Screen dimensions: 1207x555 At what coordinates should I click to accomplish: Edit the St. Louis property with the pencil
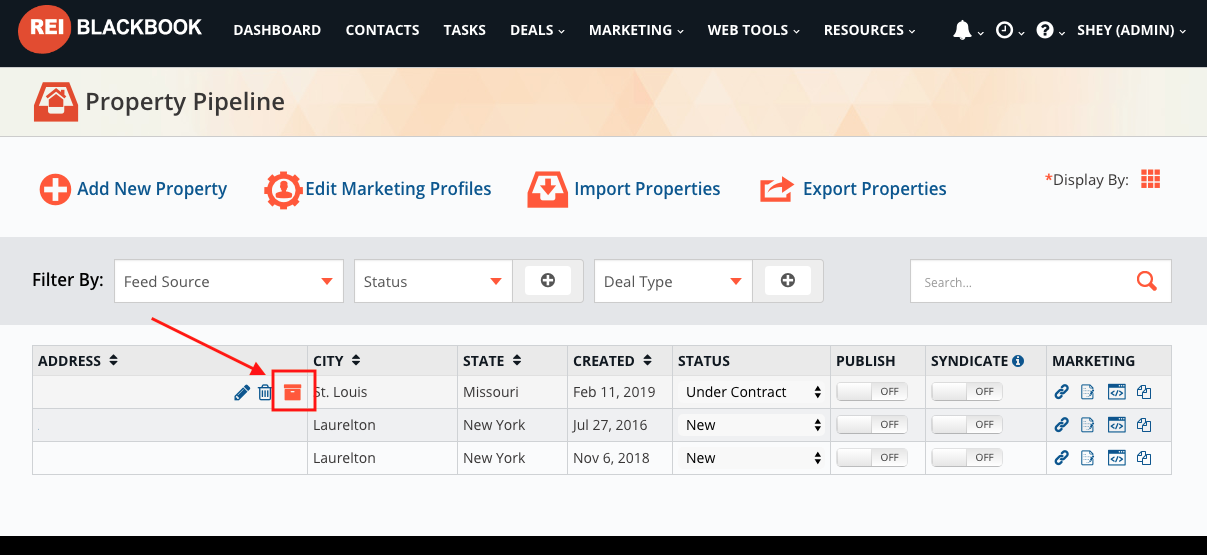tap(242, 393)
